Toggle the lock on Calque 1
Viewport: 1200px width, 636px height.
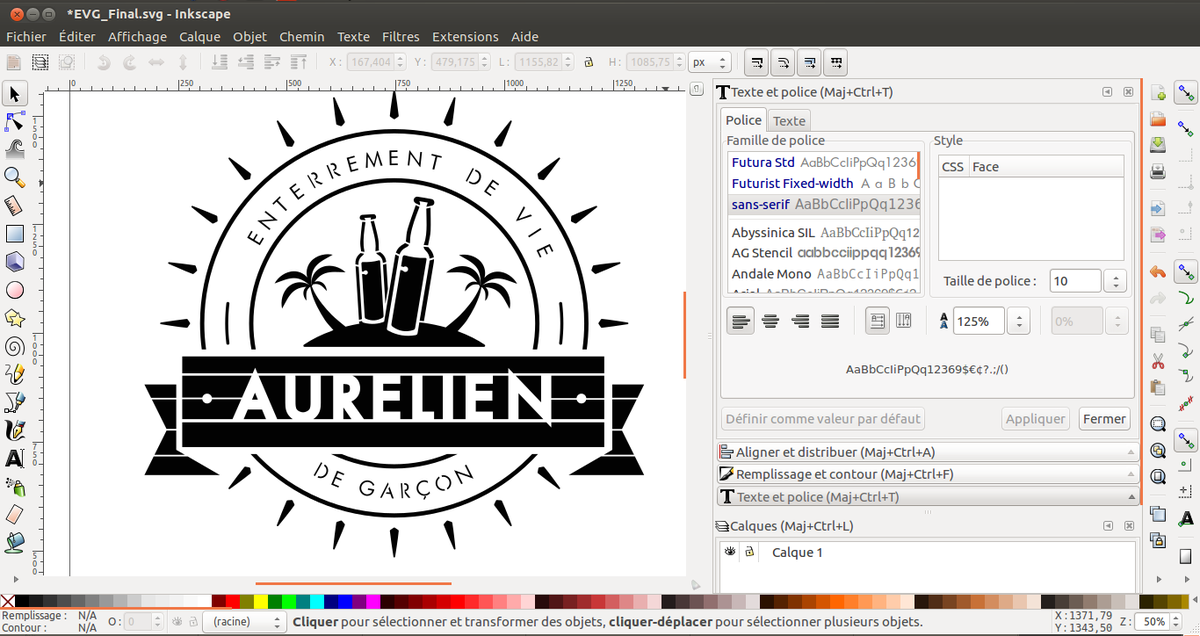tap(749, 552)
